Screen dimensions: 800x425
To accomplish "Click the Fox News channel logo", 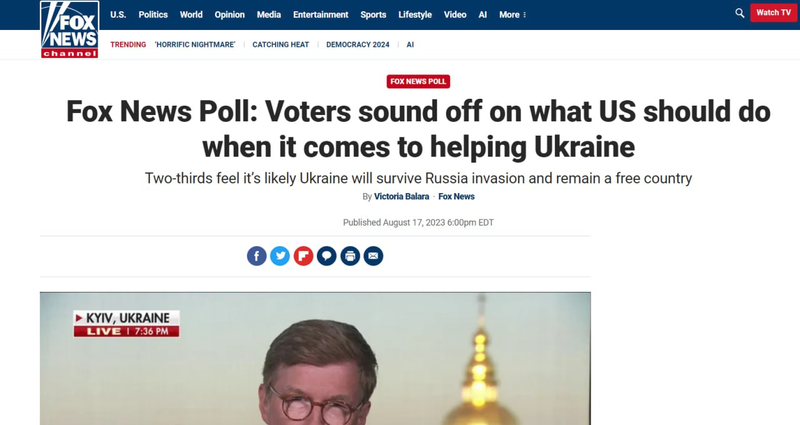I will point(69,29).
